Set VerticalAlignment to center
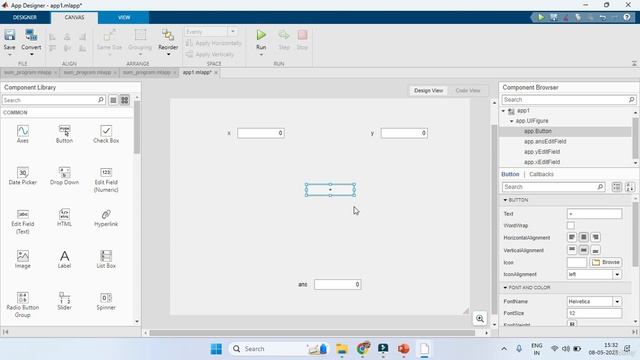This screenshot has width=640, height=360. tap(584, 250)
